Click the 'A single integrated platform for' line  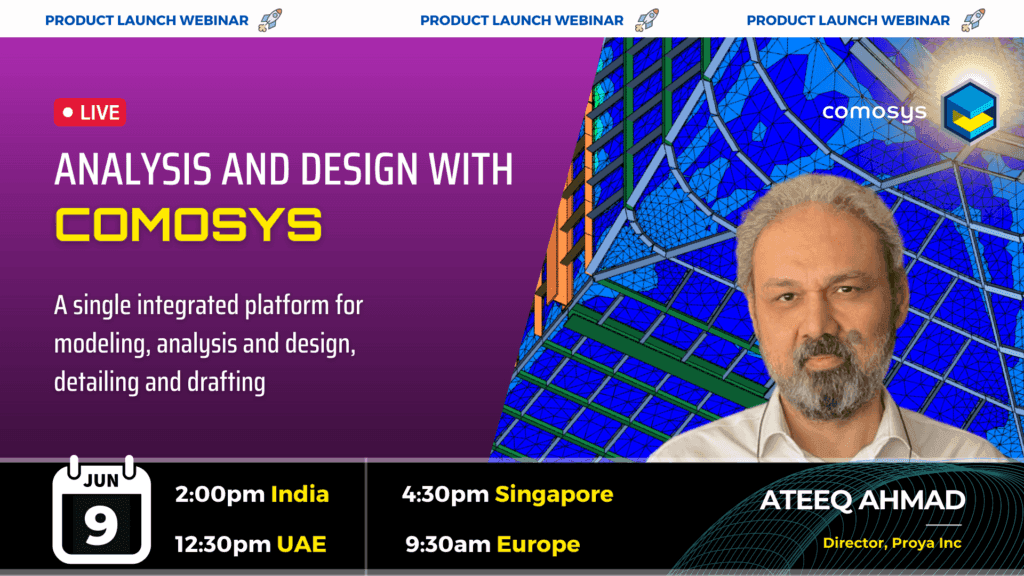pyautogui.click(x=208, y=306)
